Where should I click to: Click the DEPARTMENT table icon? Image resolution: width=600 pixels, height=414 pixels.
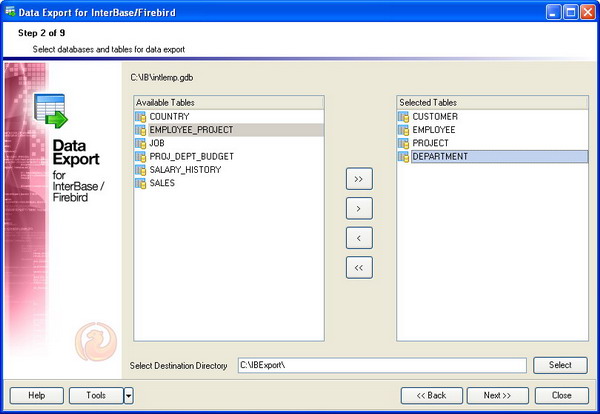pos(403,156)
